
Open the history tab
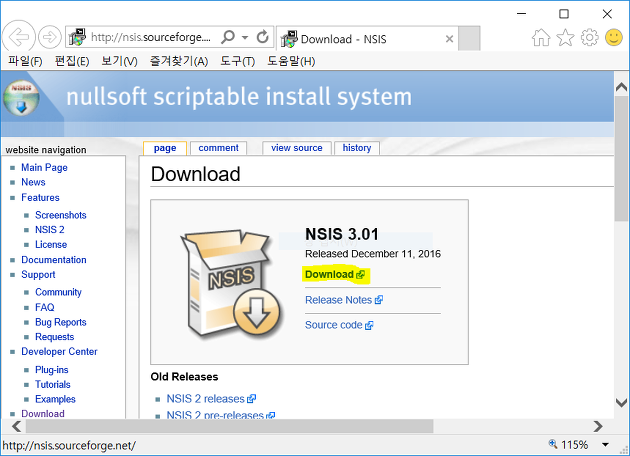[x=357, y=148]
